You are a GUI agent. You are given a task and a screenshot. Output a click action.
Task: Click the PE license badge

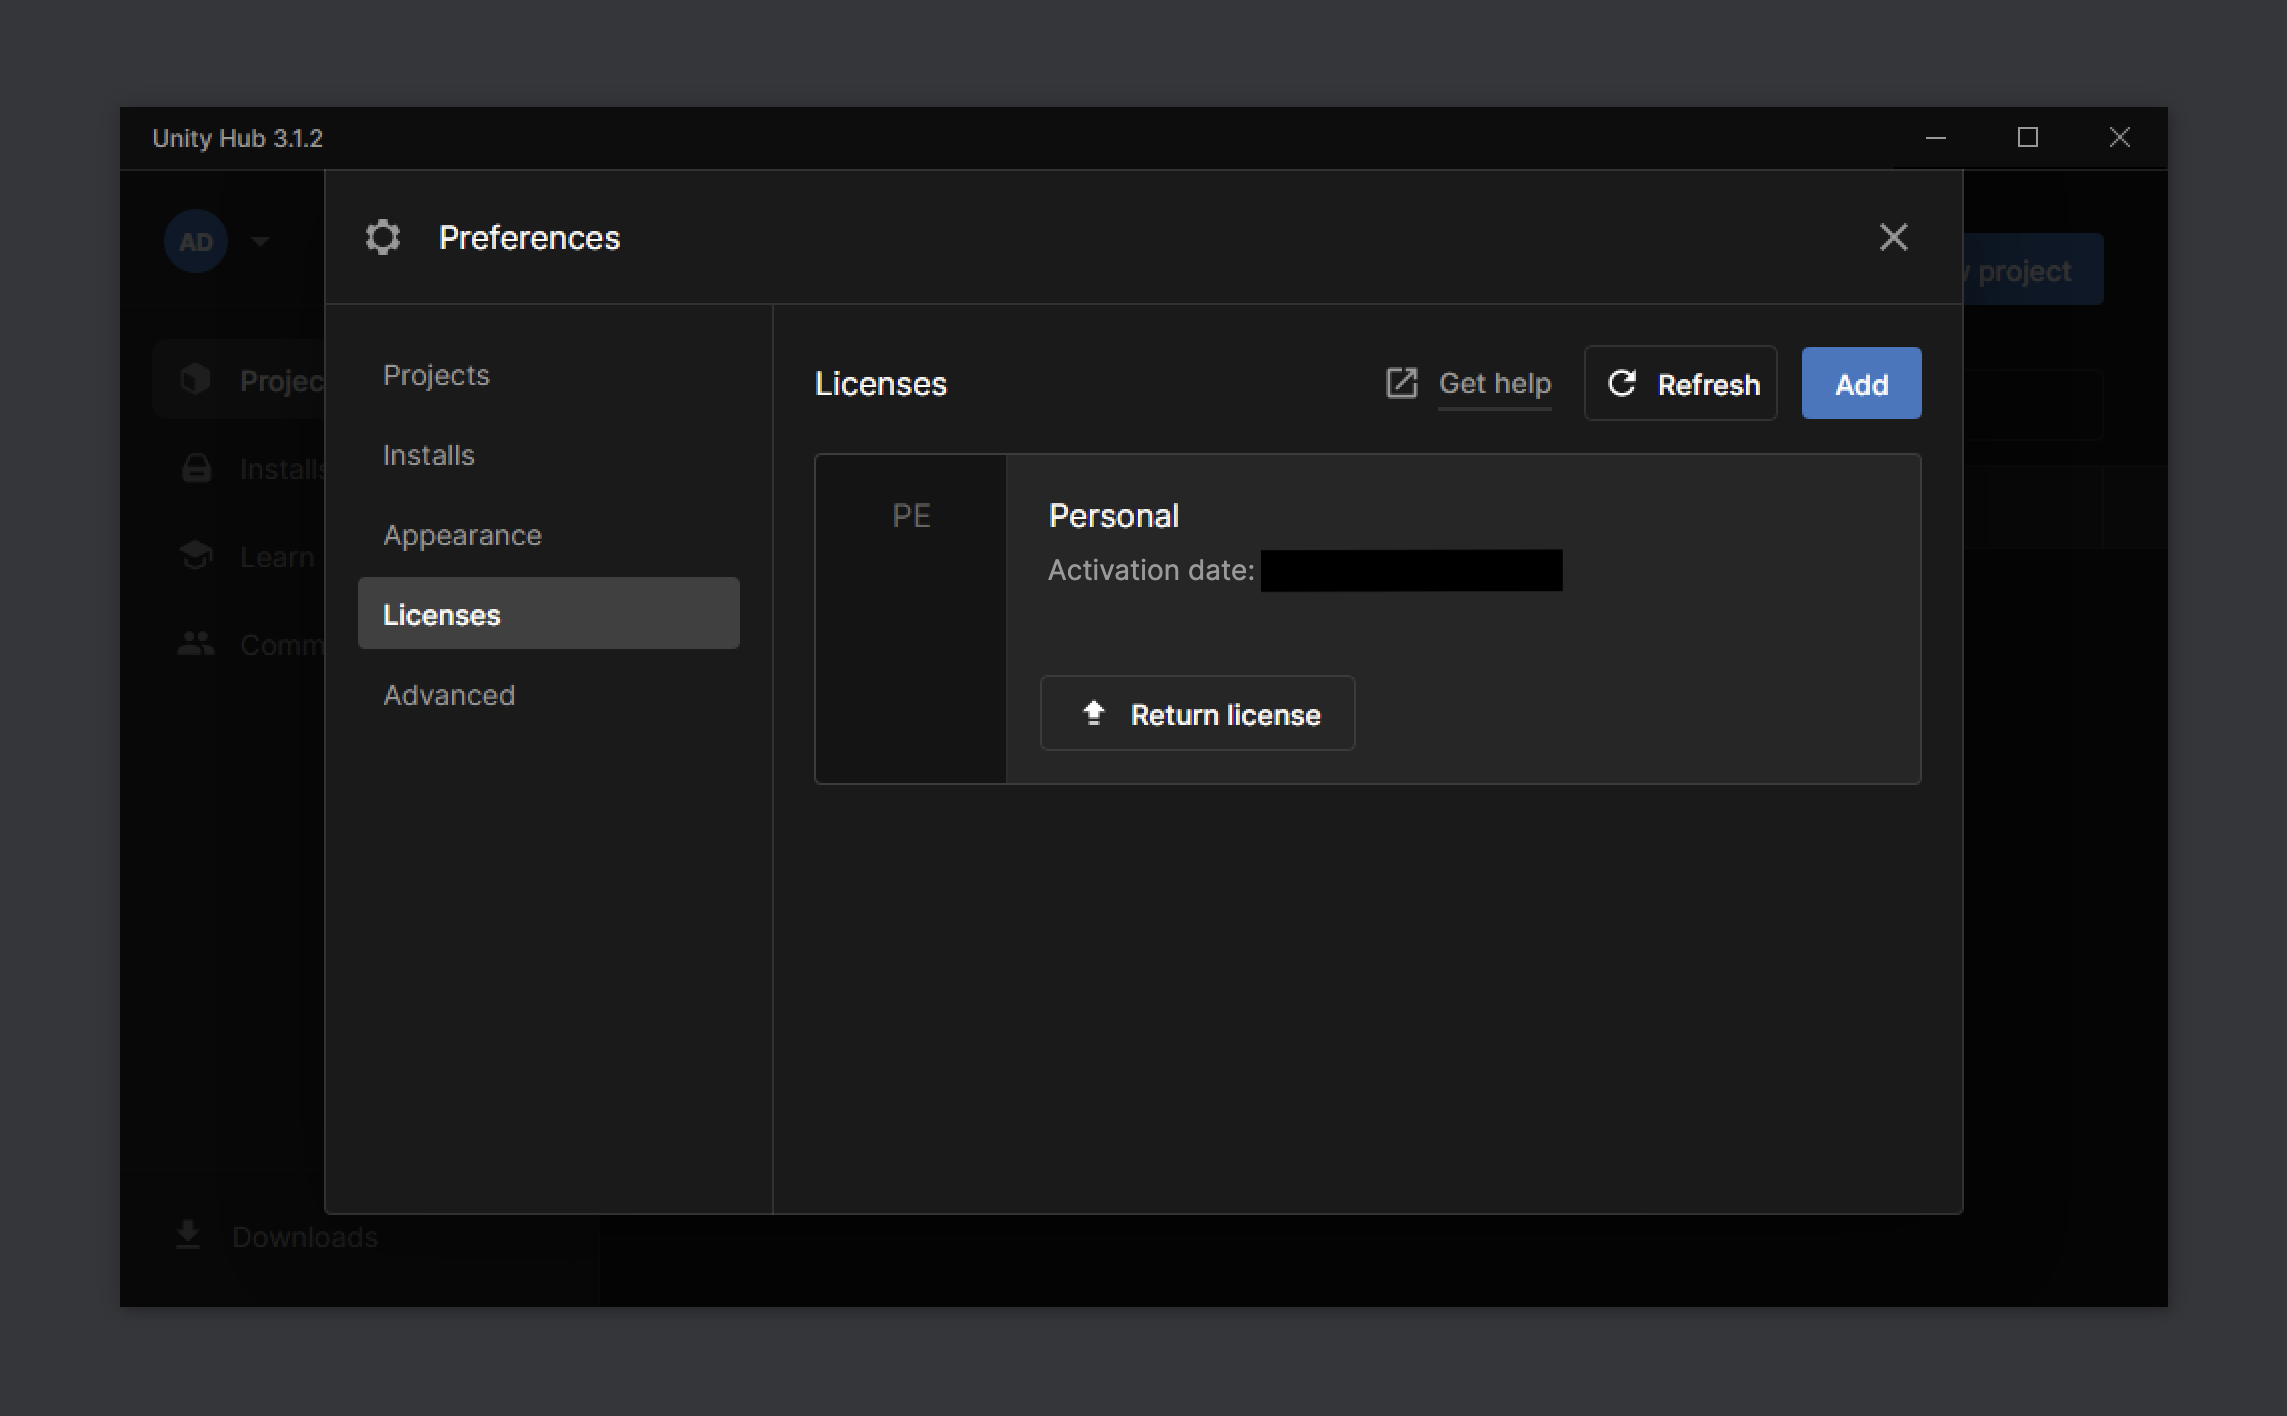coord(911,516)
